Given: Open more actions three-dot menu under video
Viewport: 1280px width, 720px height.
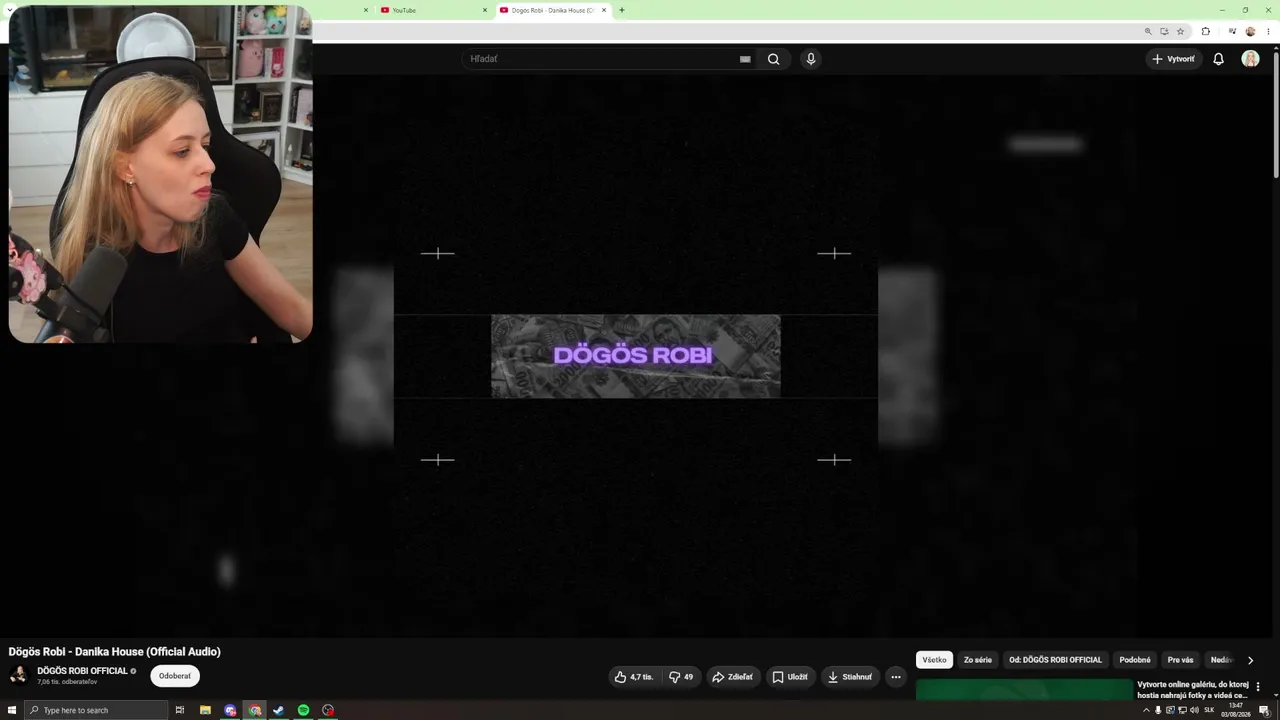Looking at the screenshot, I should point(896,677).
